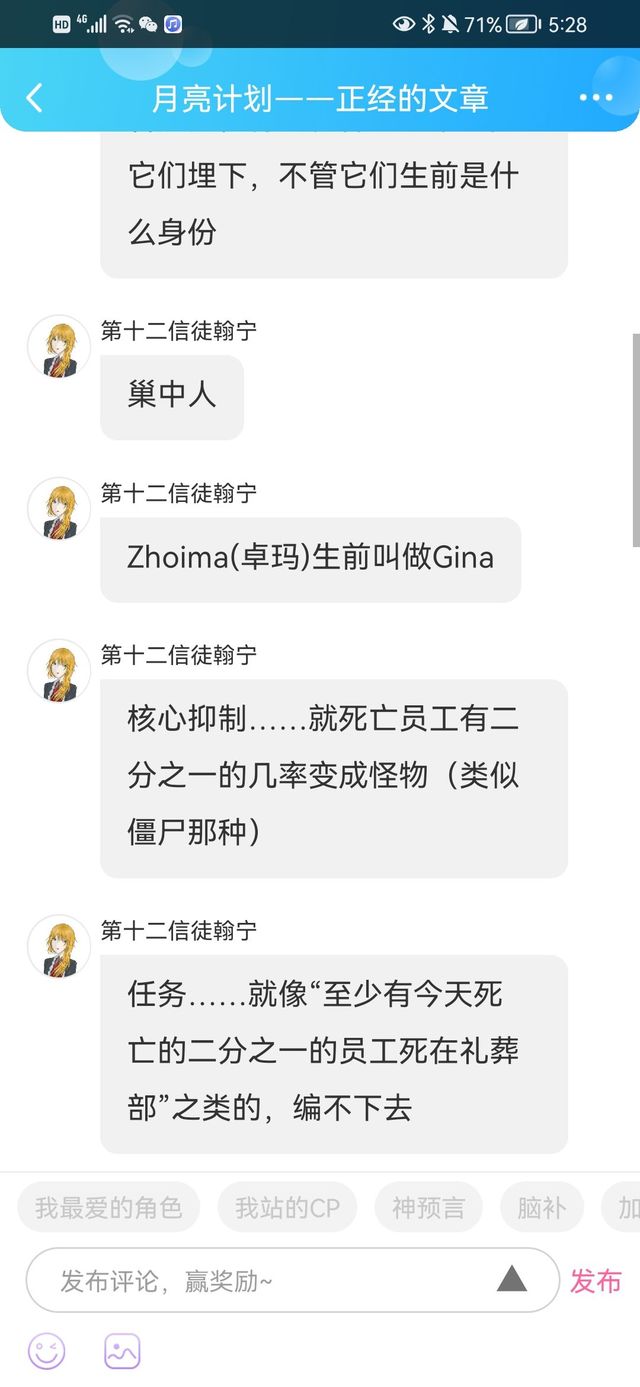Click the scrollbar on the right edge
Viewport: 640px width, 1387px height.
click(x=636, y=440)
